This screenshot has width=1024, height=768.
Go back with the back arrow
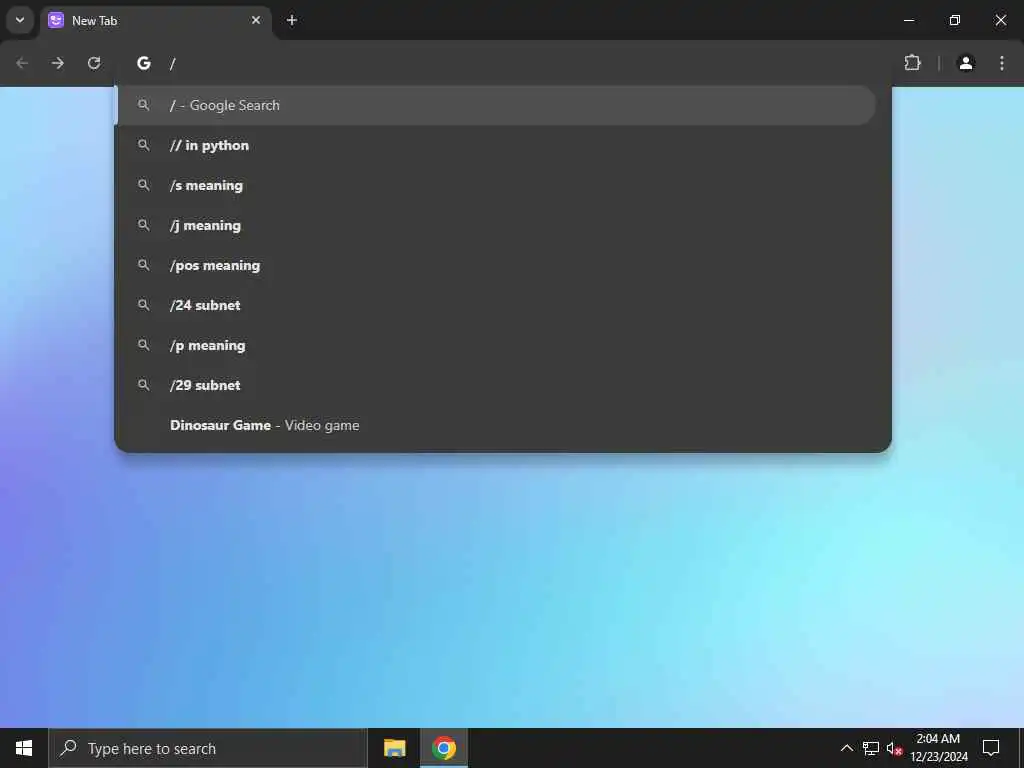pos(22,63)
